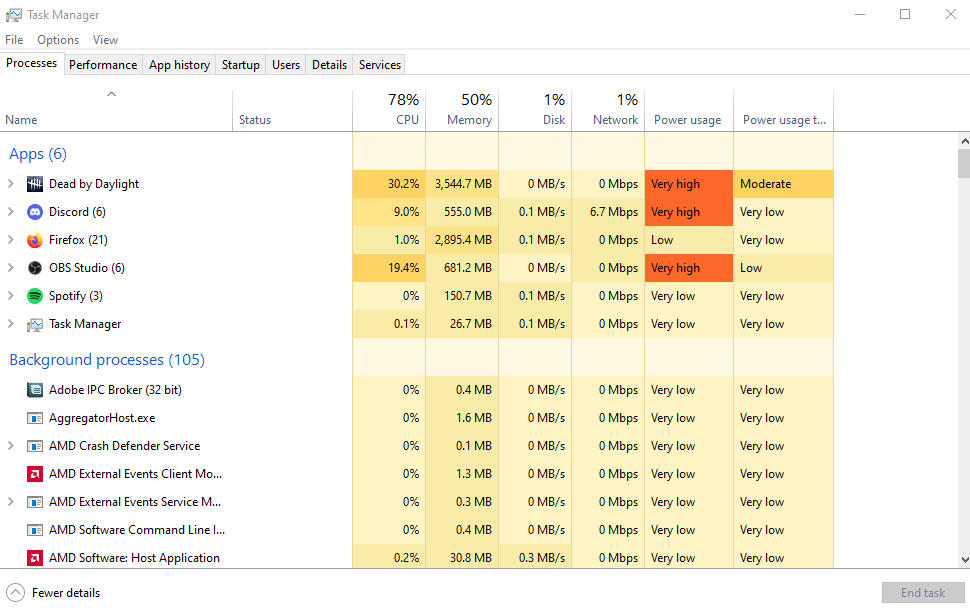
Task: Click the vertical scrollbar down arrow
Action: click(964, 560)
